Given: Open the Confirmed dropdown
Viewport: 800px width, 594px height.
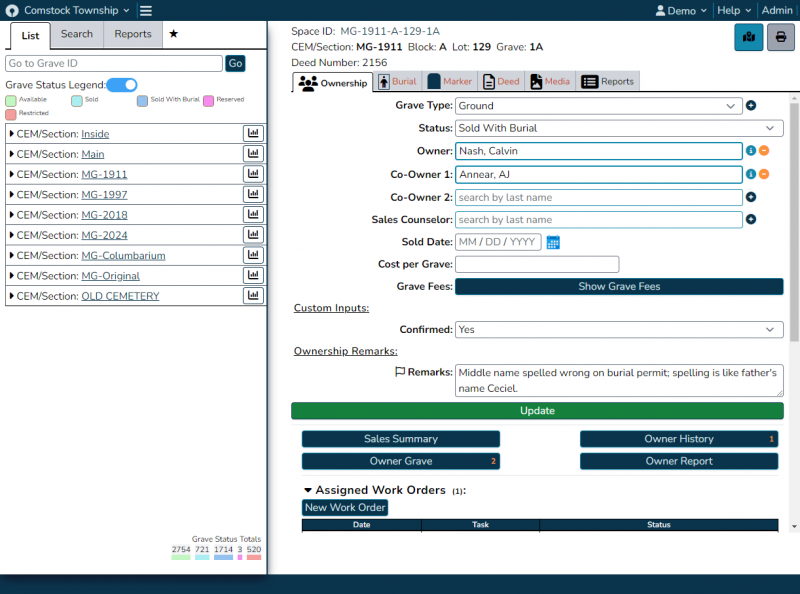Looking at the screenshot, I should tap(619, 330).
